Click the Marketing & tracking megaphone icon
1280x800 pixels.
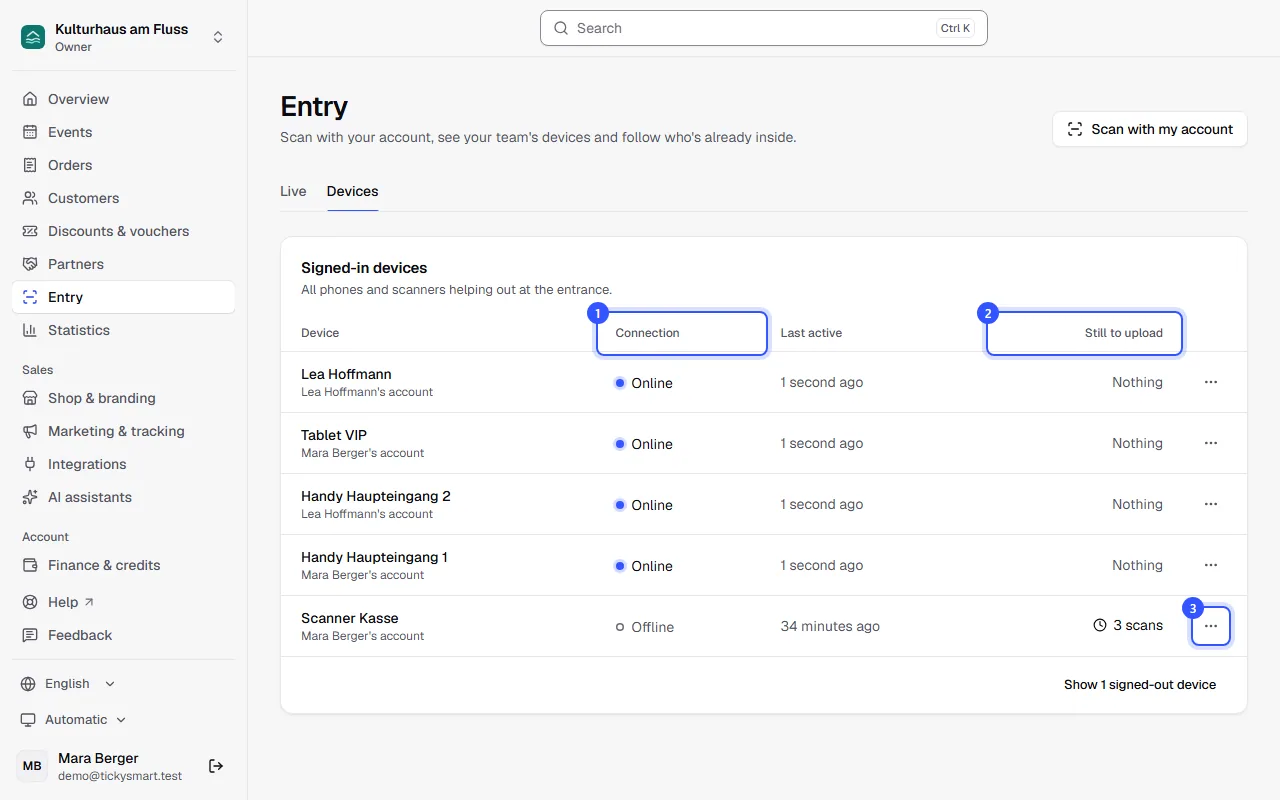pos(30,431)
